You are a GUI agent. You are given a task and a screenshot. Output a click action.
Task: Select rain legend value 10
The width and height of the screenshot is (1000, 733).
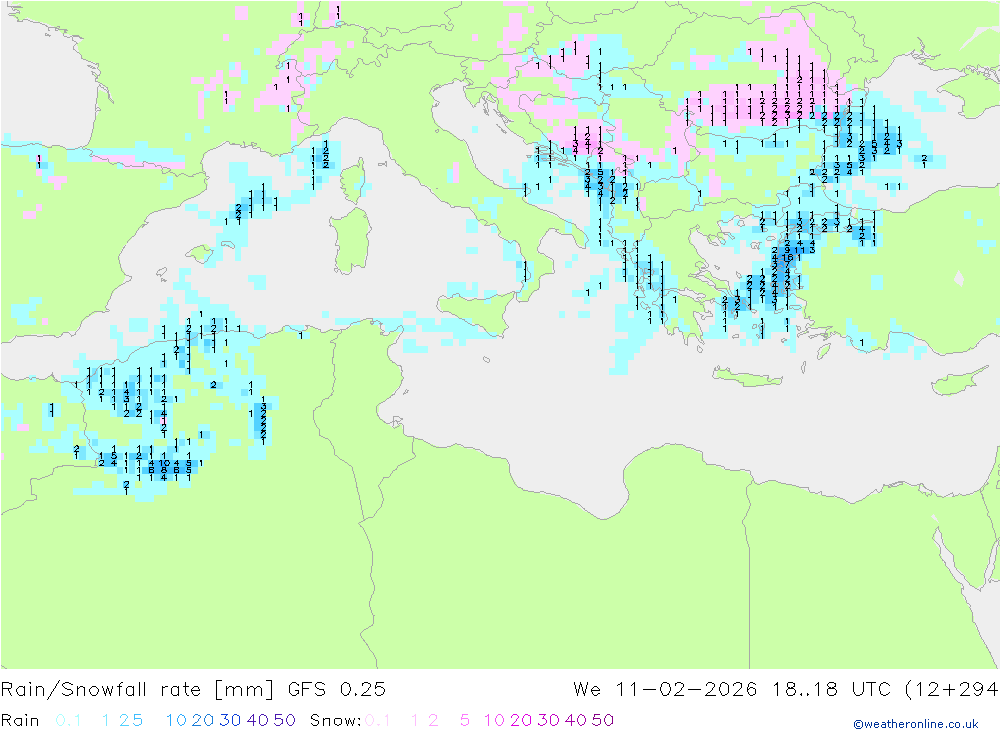click(176, 720)
